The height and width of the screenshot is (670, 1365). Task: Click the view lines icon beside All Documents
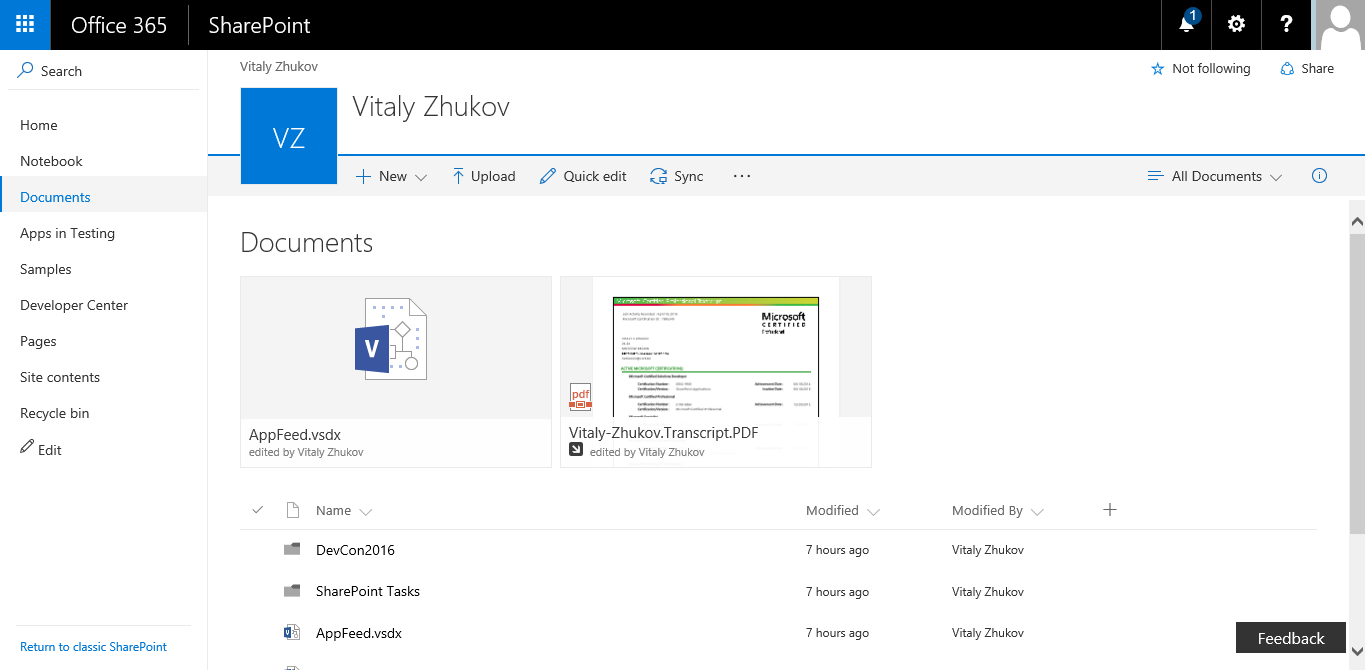(1155, 176)
